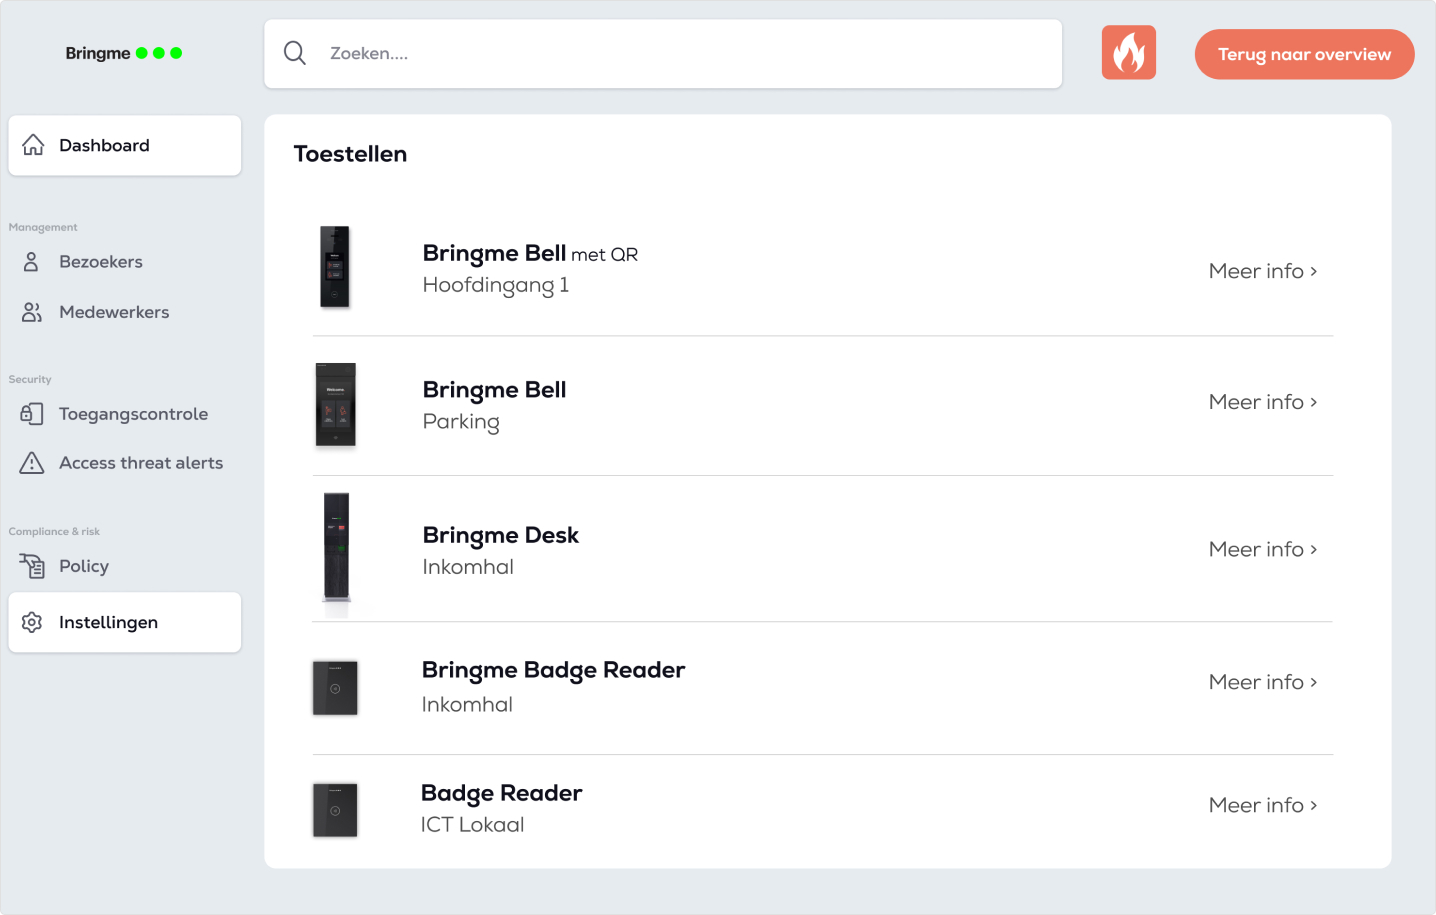Select the 'Bringme Bell met QR' title
Image resolution: width=1436 pixels, height=915 pixels.
(x=530, y=254)
